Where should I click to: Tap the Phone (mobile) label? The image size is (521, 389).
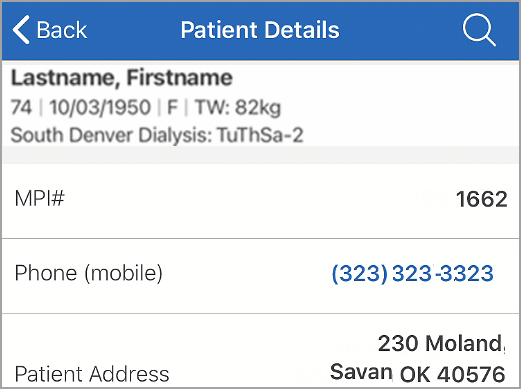(x=89, y=273)
